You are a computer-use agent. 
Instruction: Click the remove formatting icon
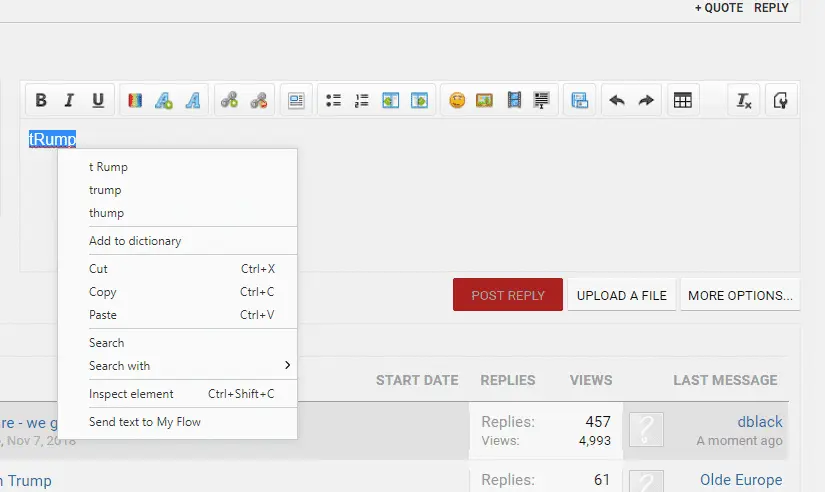(x=743, y=100)
